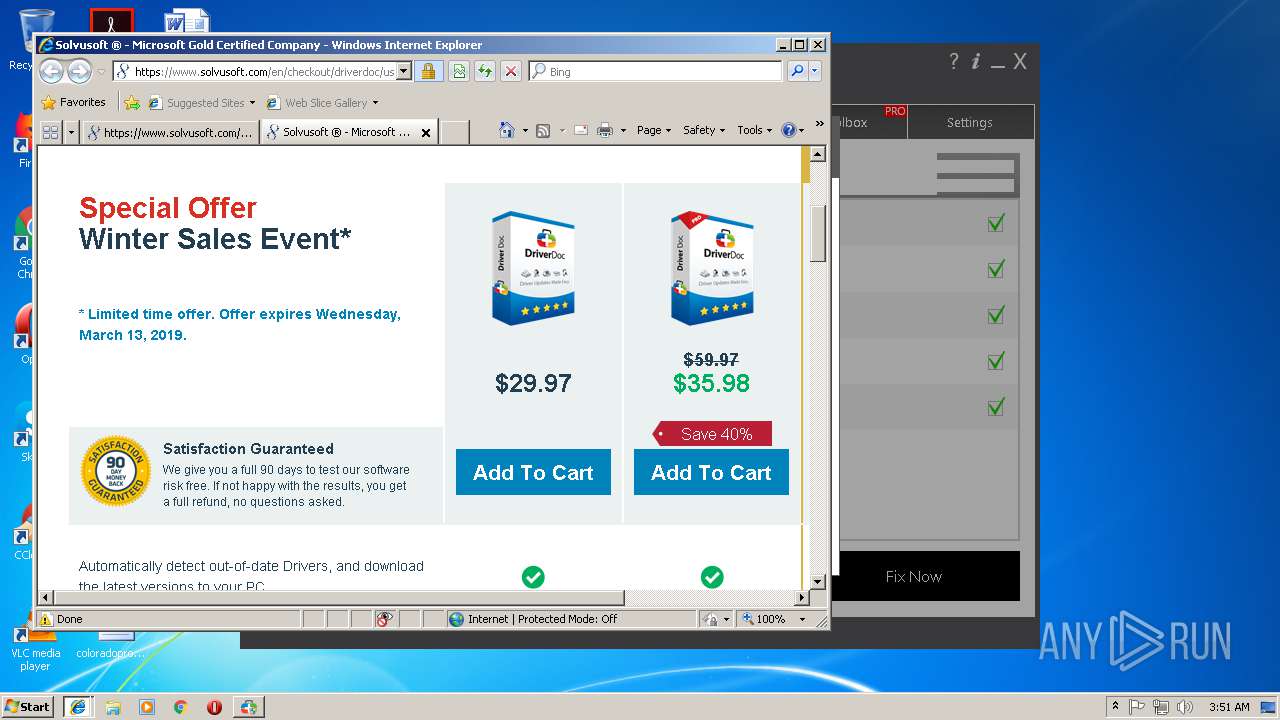The image size is (1280, 720).
Task: Add the $35.98 DriverDoc Pro to cart
Action: (x=711, y=472)
